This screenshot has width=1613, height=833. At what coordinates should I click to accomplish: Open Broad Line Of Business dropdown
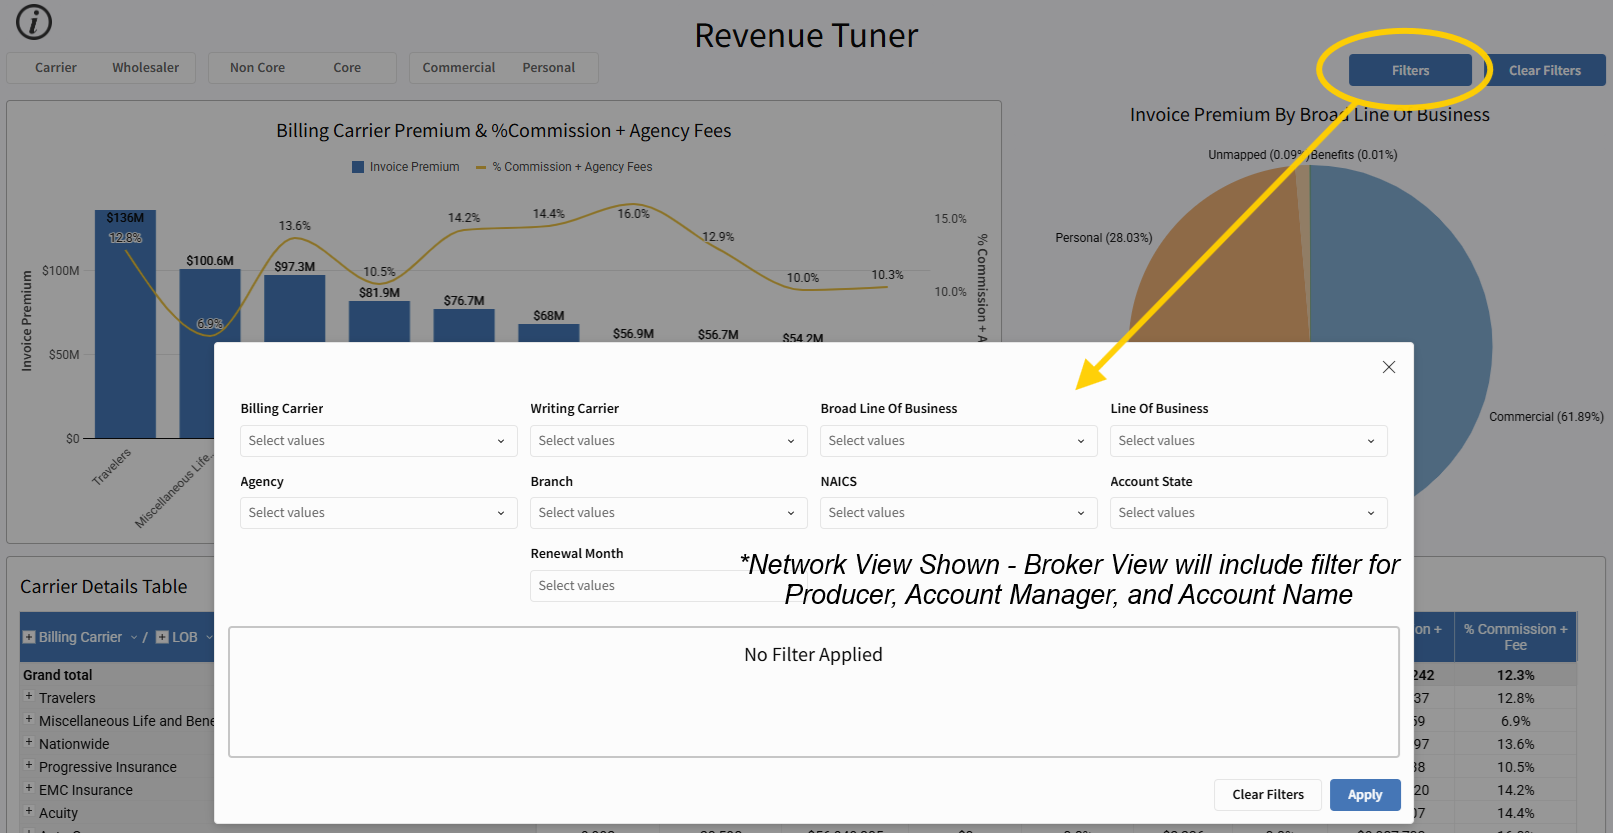tap(958, 441)
